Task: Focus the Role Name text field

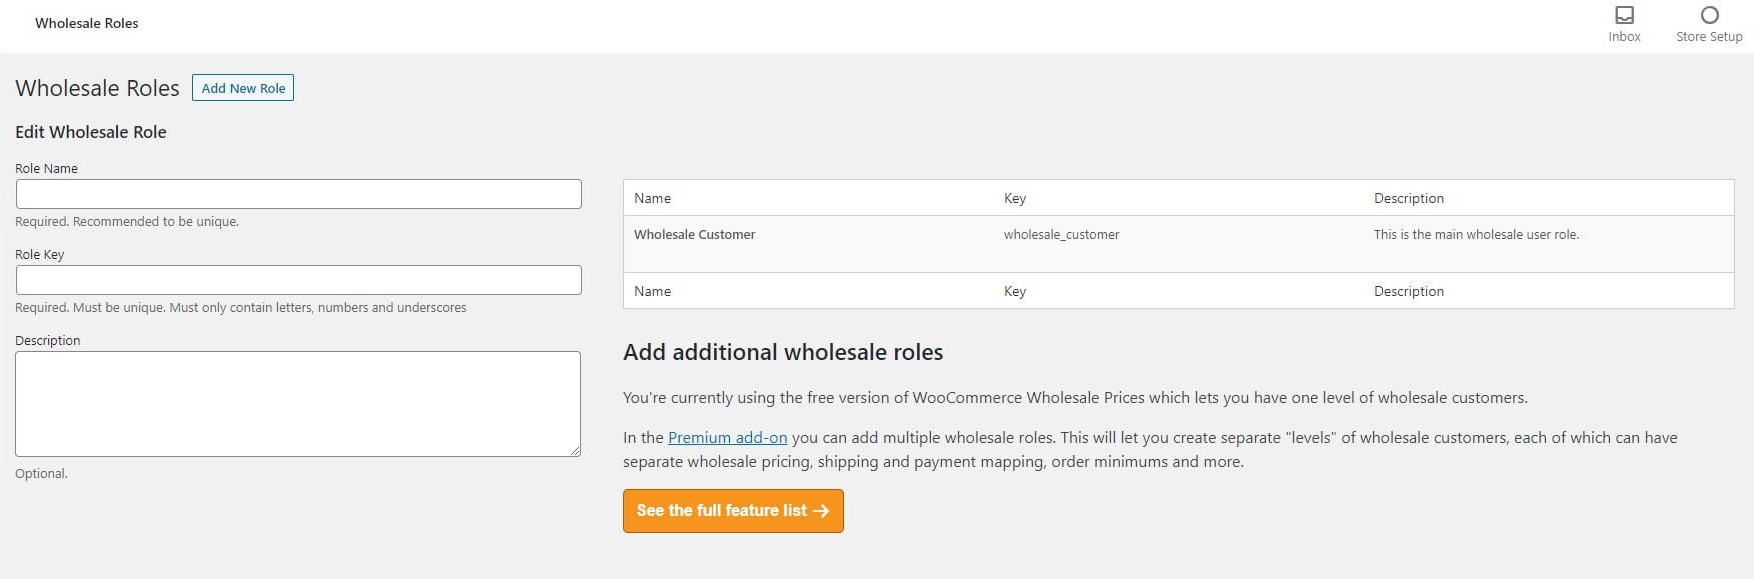Action: (x=298, y=194)
